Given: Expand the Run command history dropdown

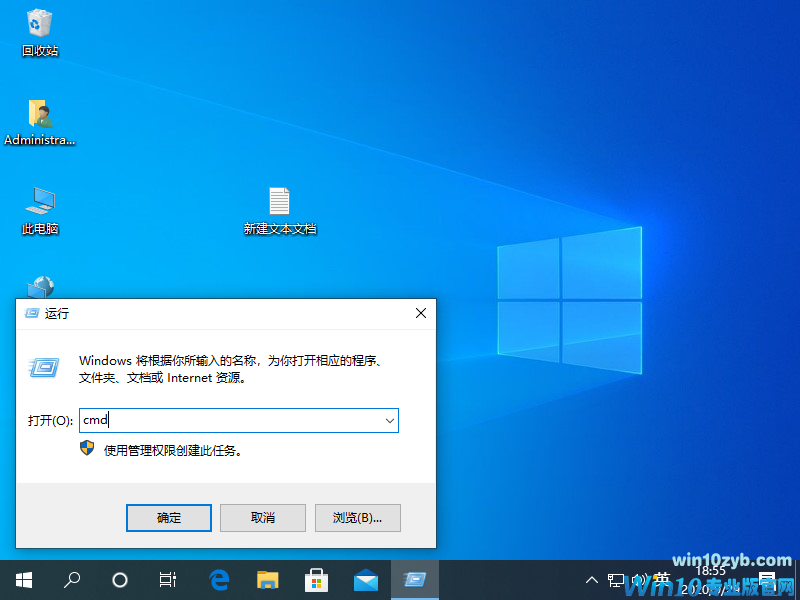Looking at the screenshot, I should tap(389, 420).
